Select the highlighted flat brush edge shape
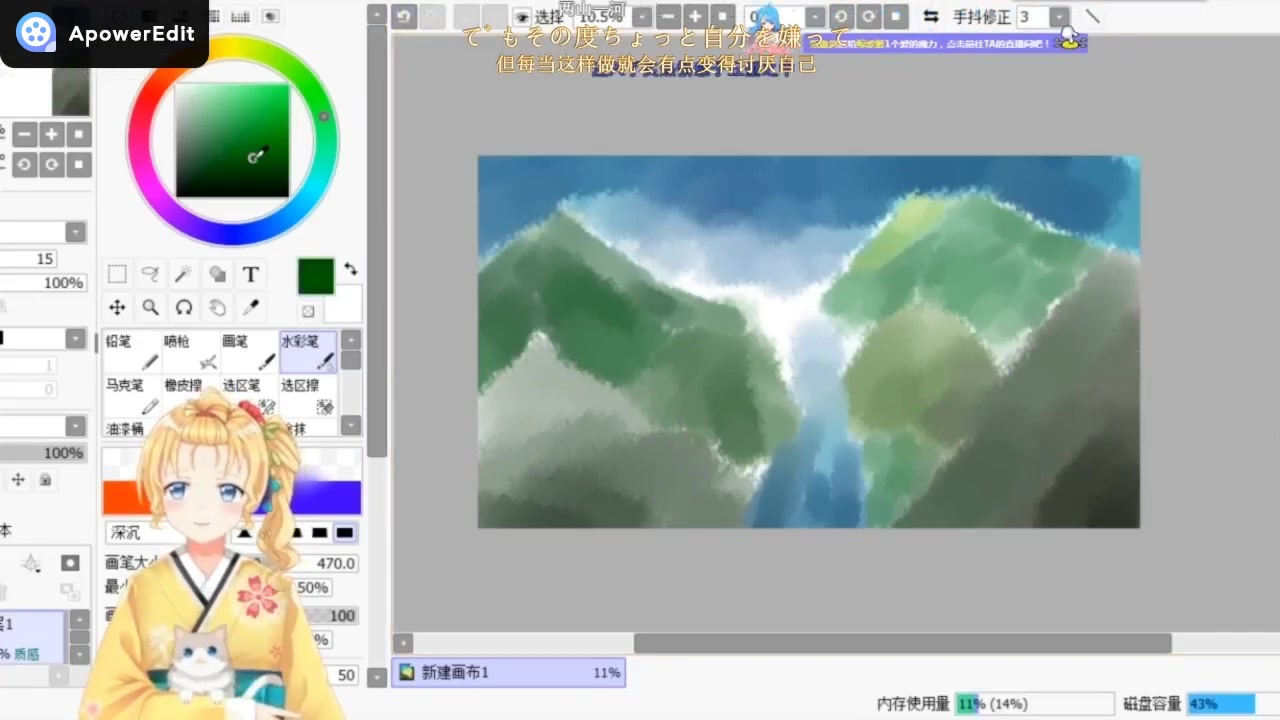The image size is (1280, 720). coord(345,533)
